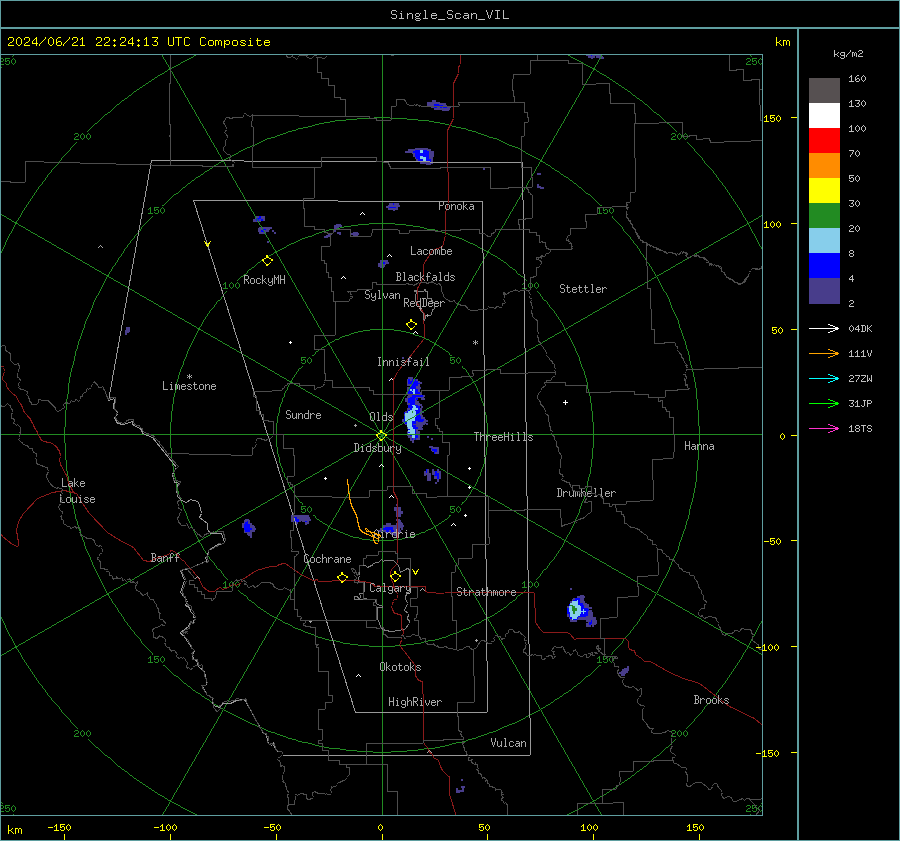900x841 pixels.
Task: Click the HighRiver city label
Action: pyautogui.click(x=414, y=702)
